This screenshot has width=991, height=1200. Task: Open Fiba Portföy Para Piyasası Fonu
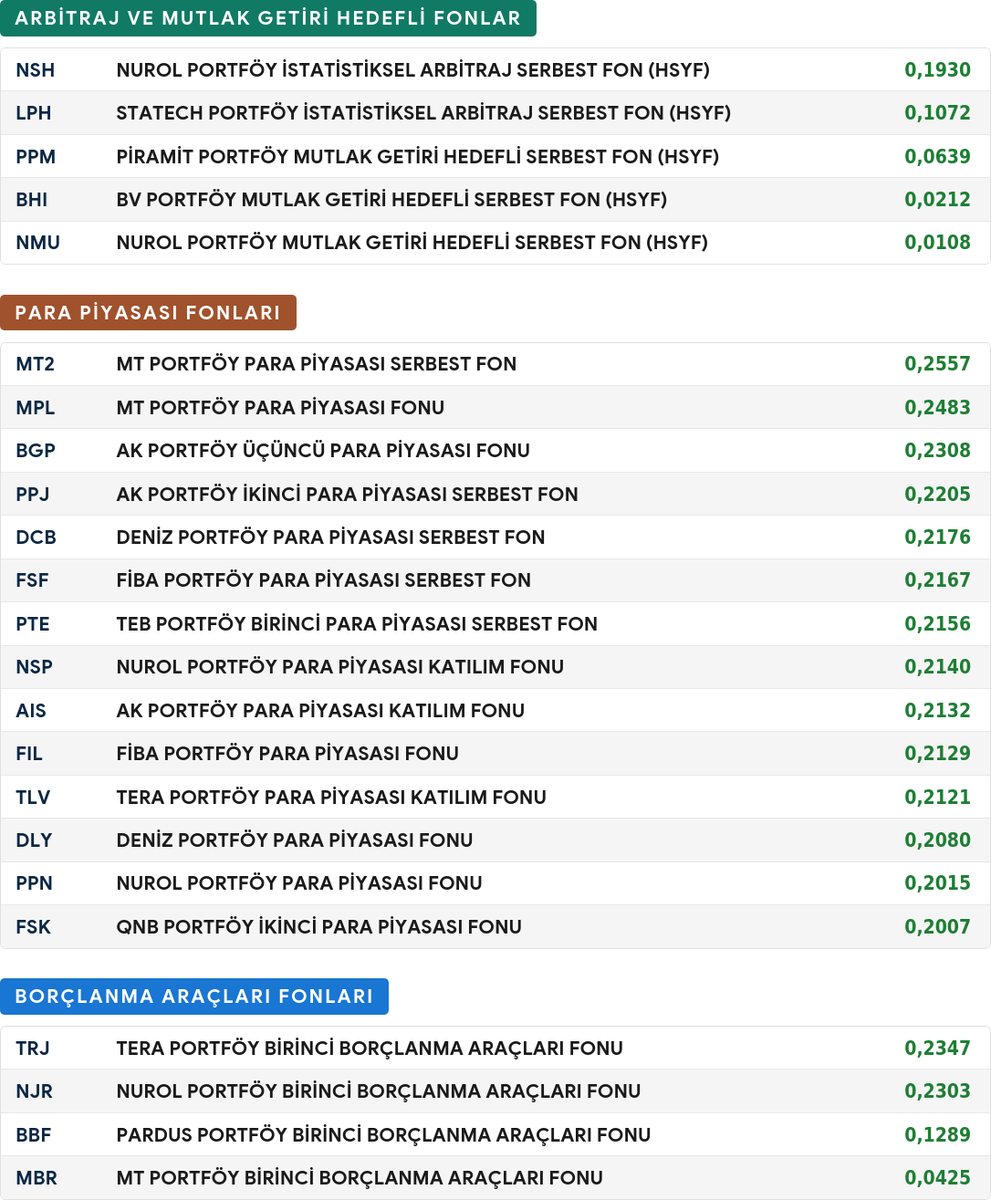(x=288, y=754)
